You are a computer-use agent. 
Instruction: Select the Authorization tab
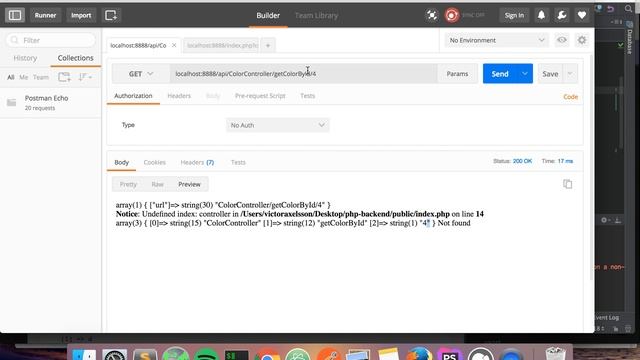pos(133,96)
